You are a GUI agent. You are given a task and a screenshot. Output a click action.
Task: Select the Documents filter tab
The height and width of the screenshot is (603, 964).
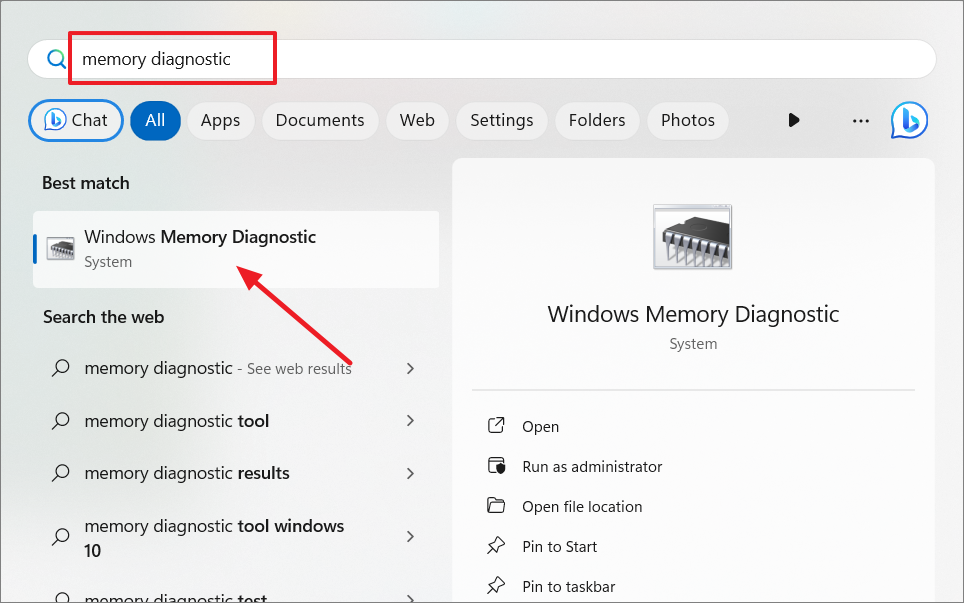[320, 120]
